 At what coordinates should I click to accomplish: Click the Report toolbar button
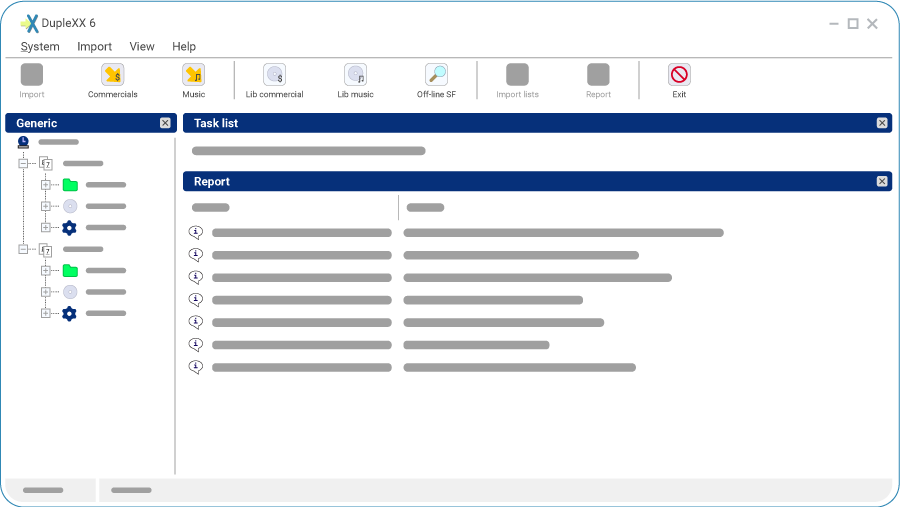[598, 75]
